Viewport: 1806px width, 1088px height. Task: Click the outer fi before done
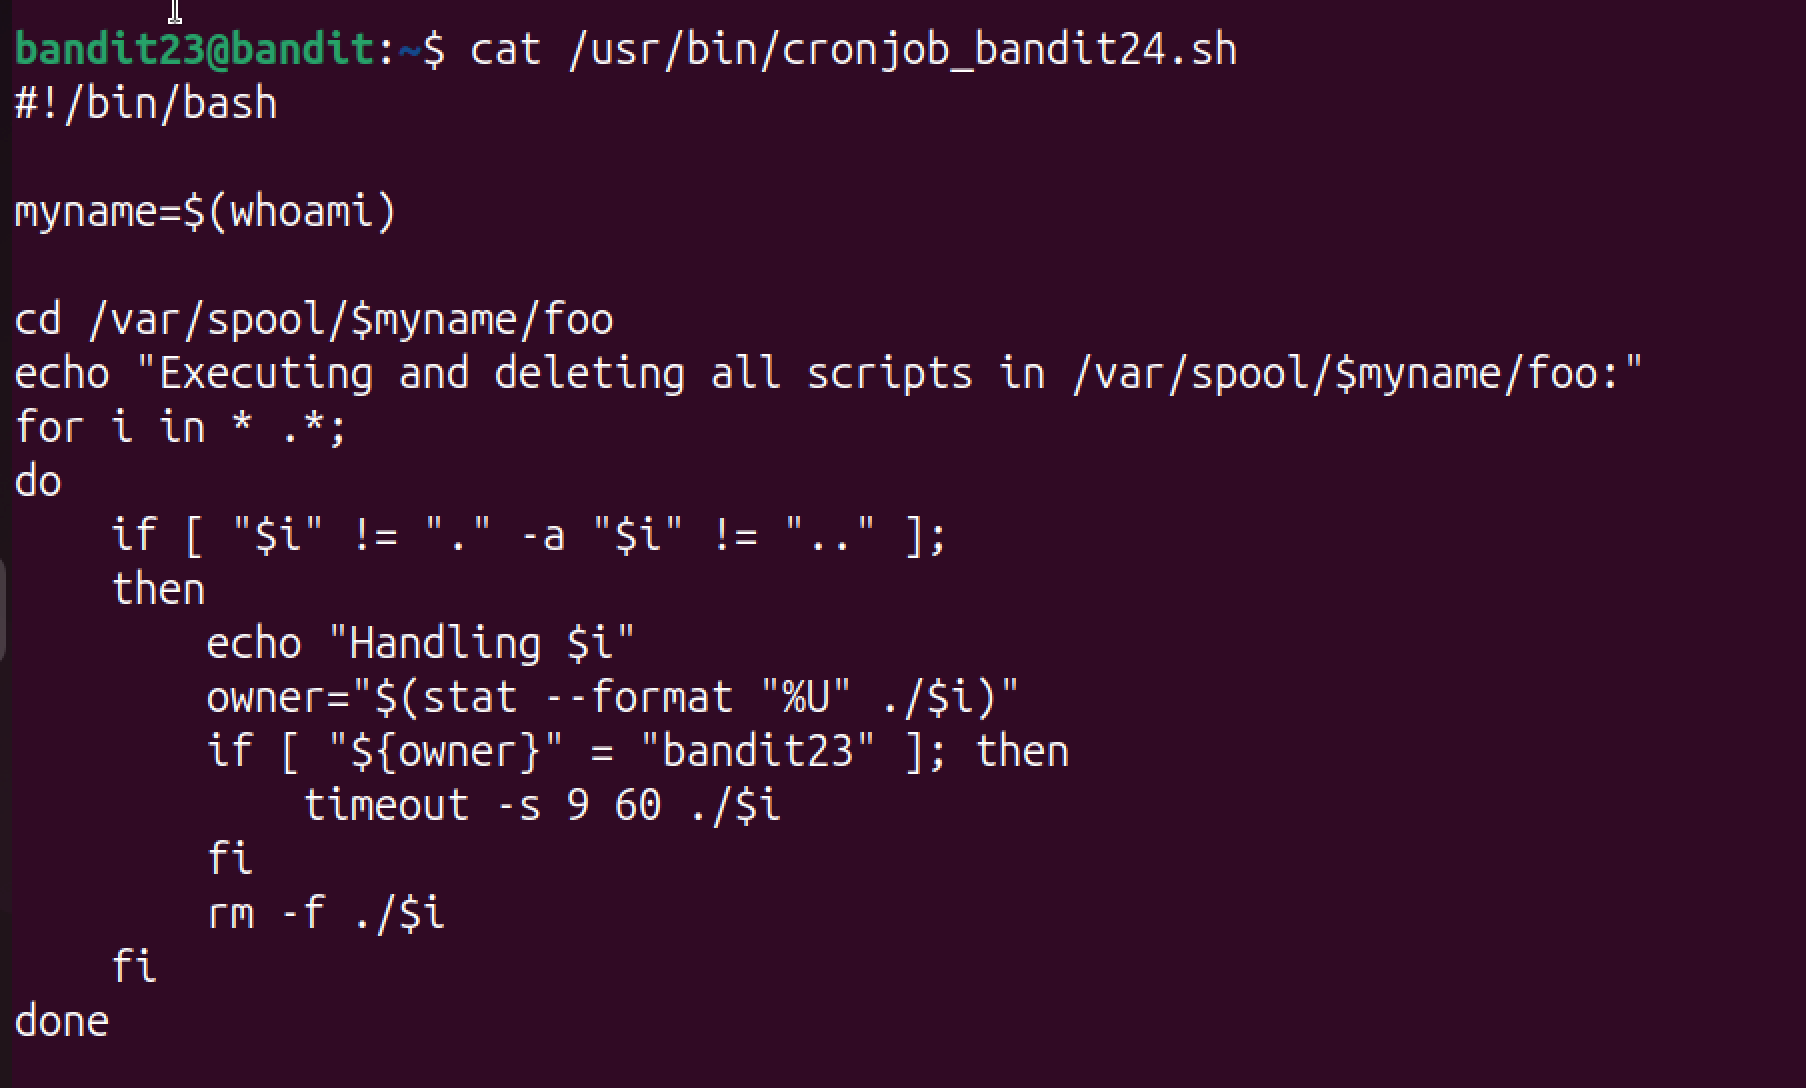click(x=134, y=967)
